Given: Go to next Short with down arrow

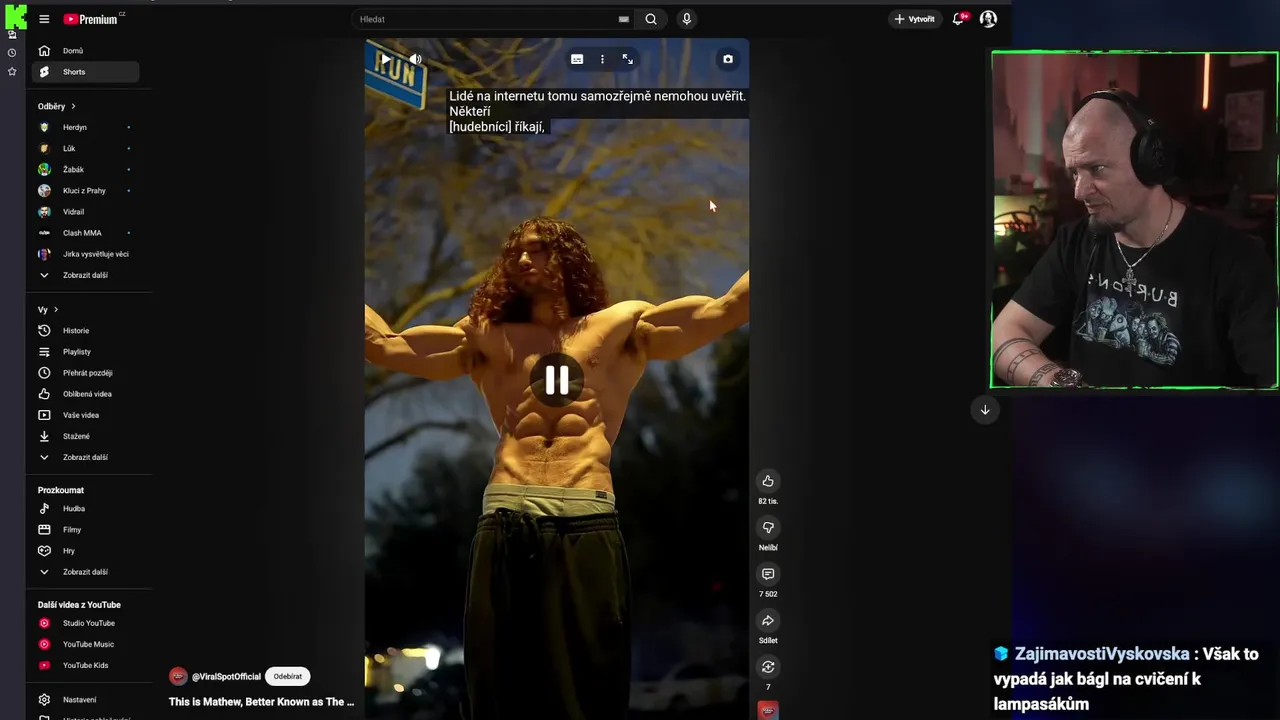Looking at the screenshot, I should 985,410.
